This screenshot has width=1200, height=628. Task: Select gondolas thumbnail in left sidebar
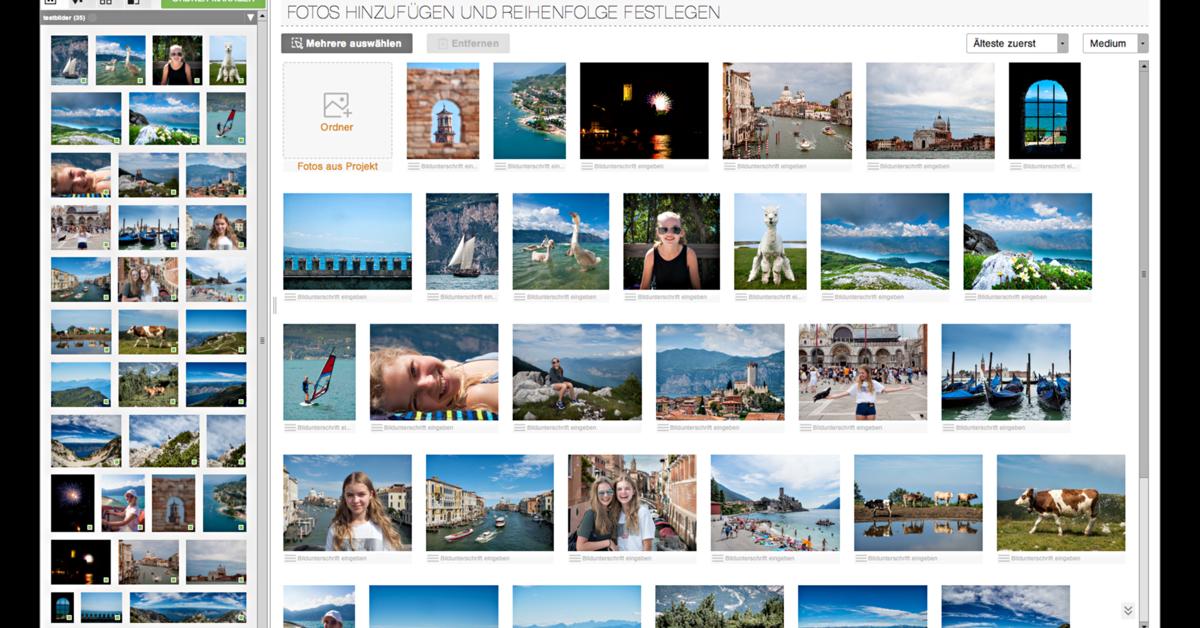click(148, 228)
